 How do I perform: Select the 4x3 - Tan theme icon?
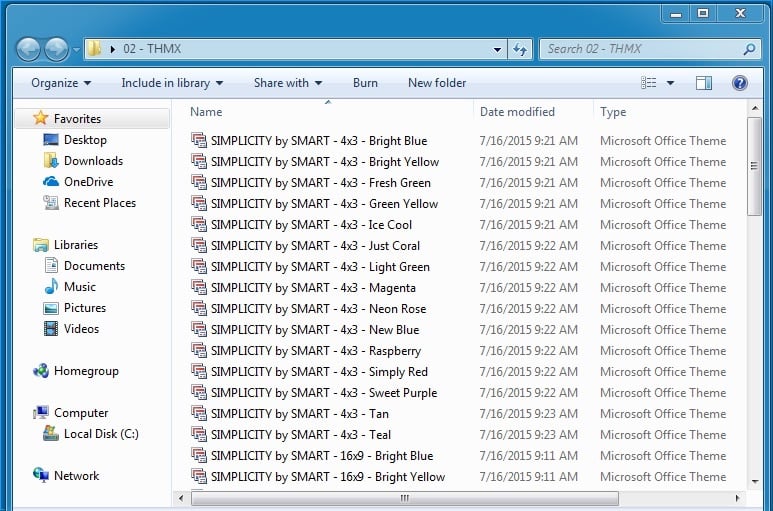pyautogui.click(x=199, y=413)
